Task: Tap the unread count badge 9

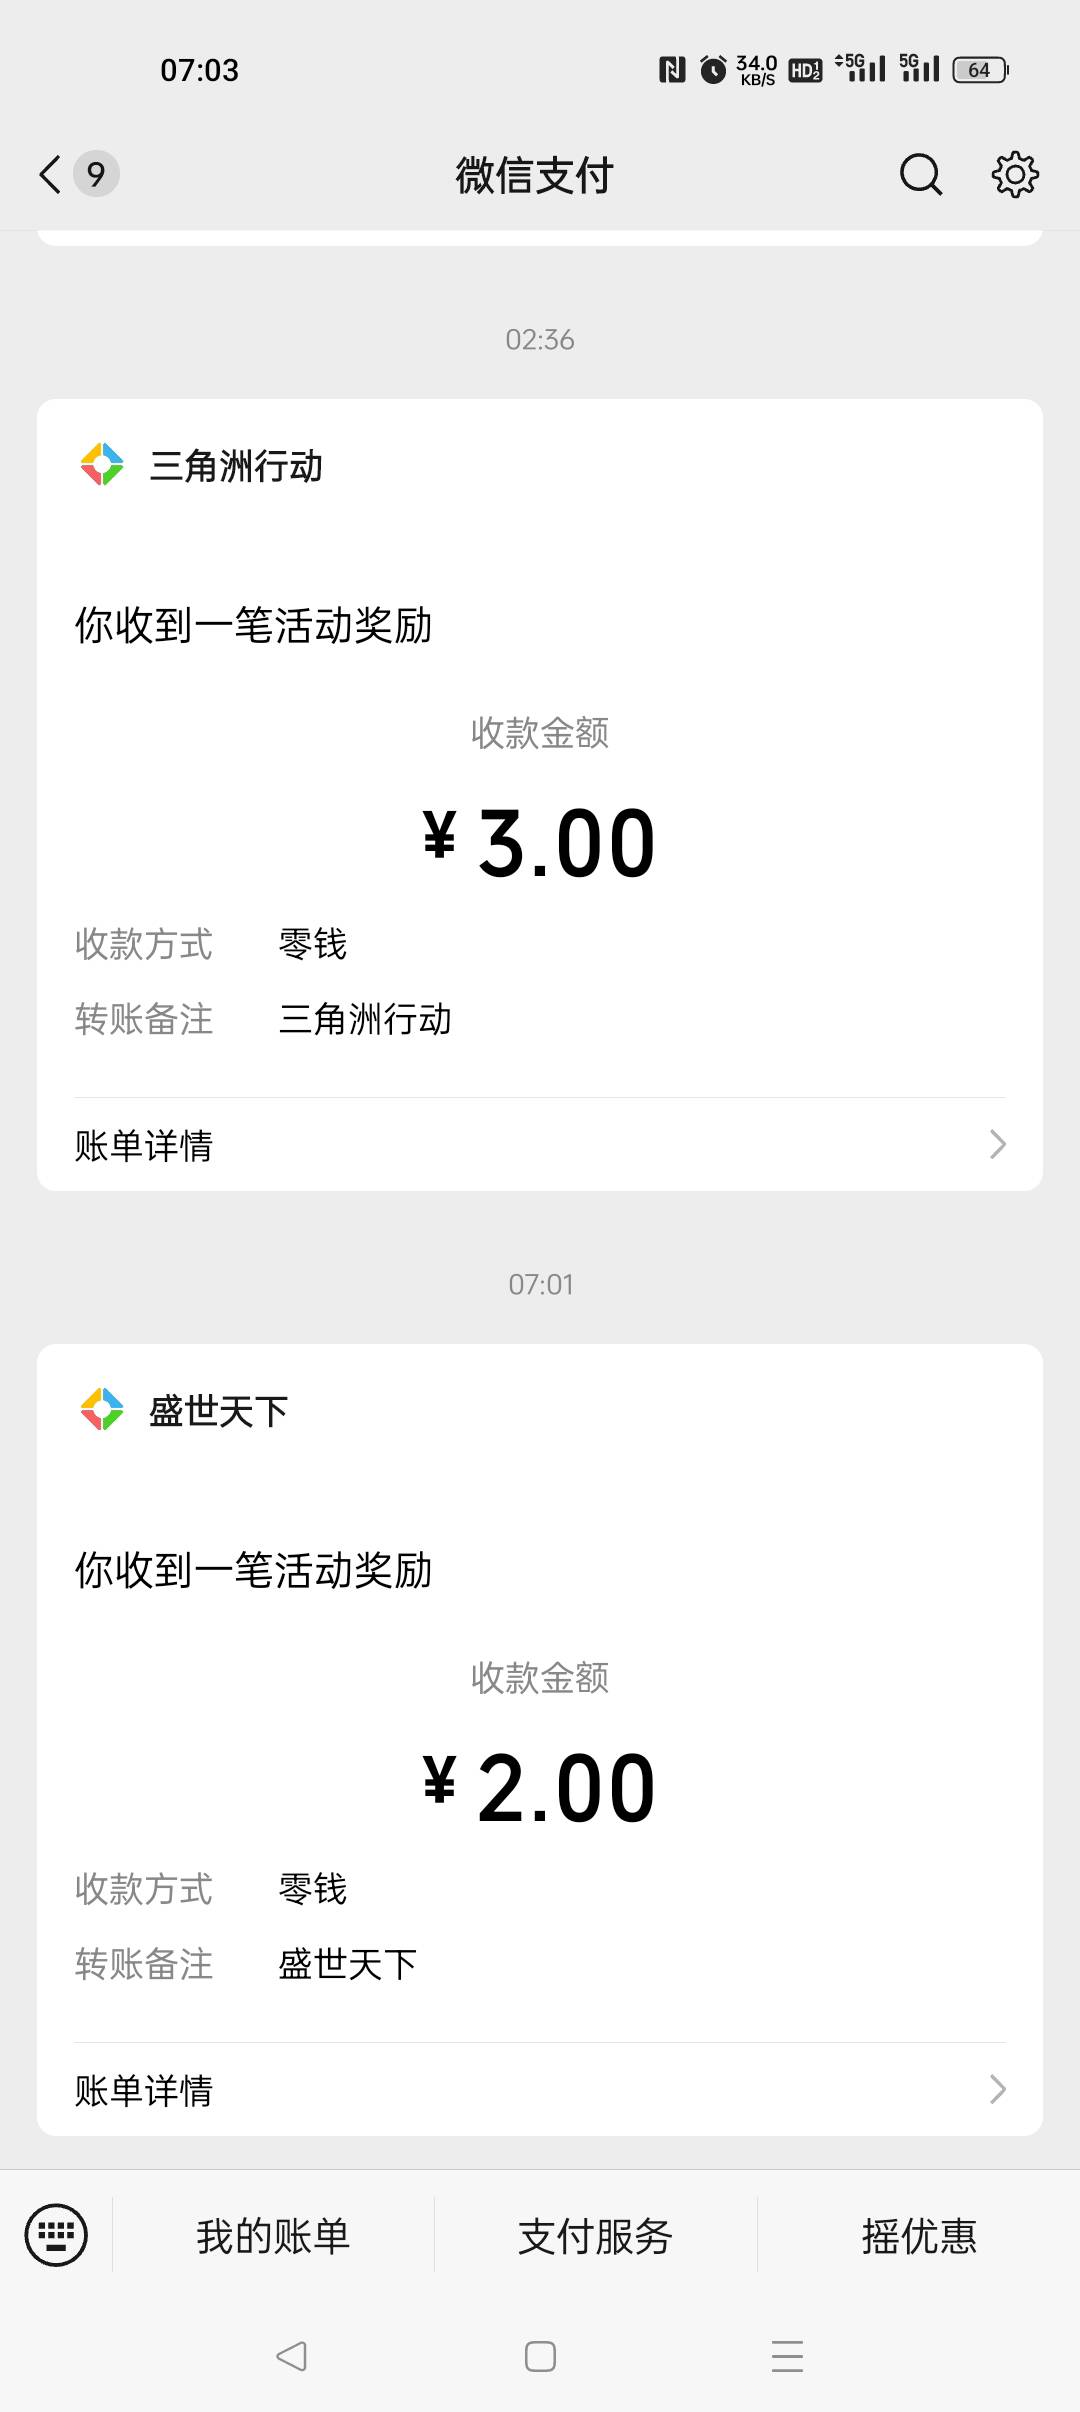Action: [96, 174]
